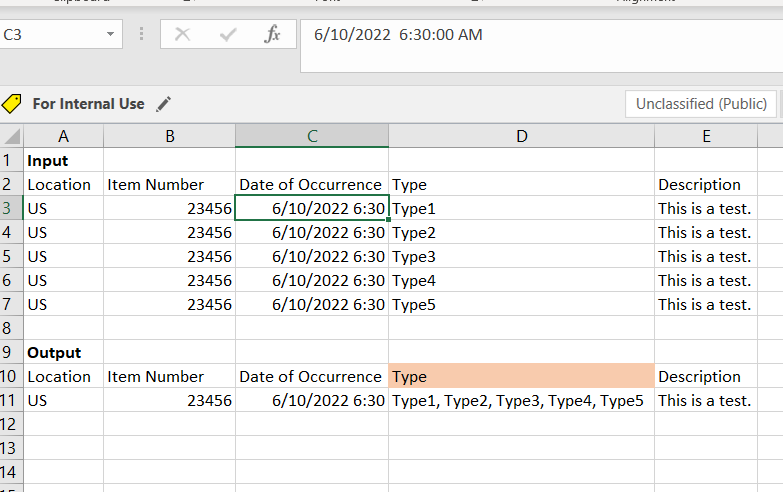This screenshot has height=492, width=783.
Task: Select column A header
Action: (x=63, y=136)
